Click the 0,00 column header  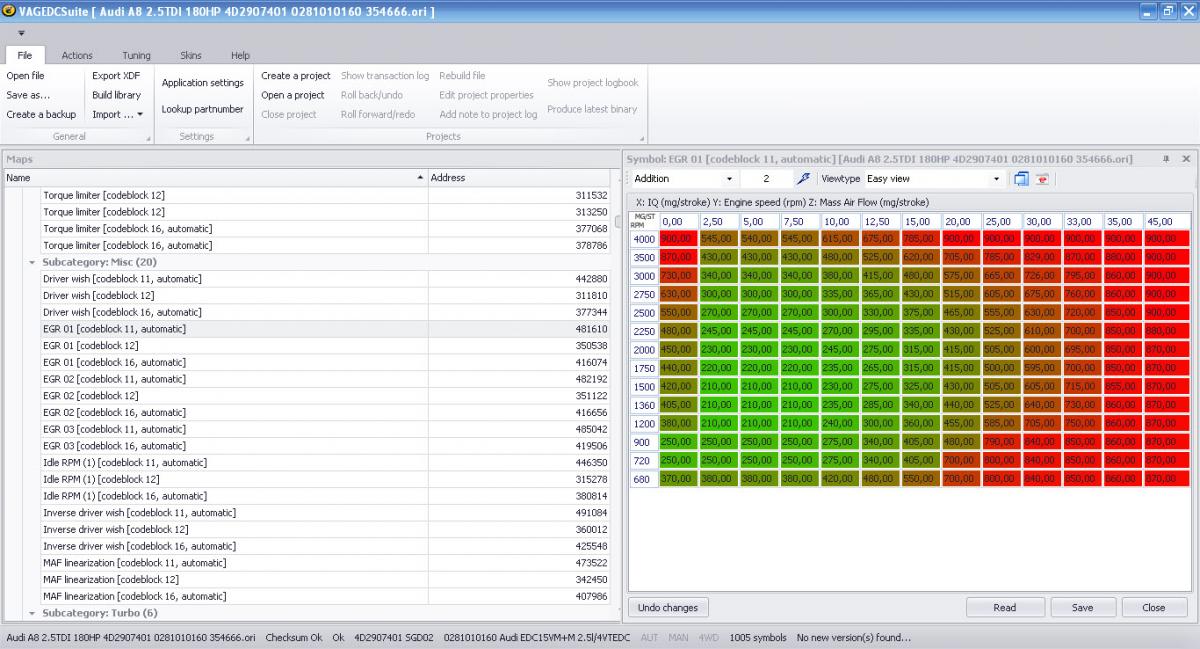point(678,221)
